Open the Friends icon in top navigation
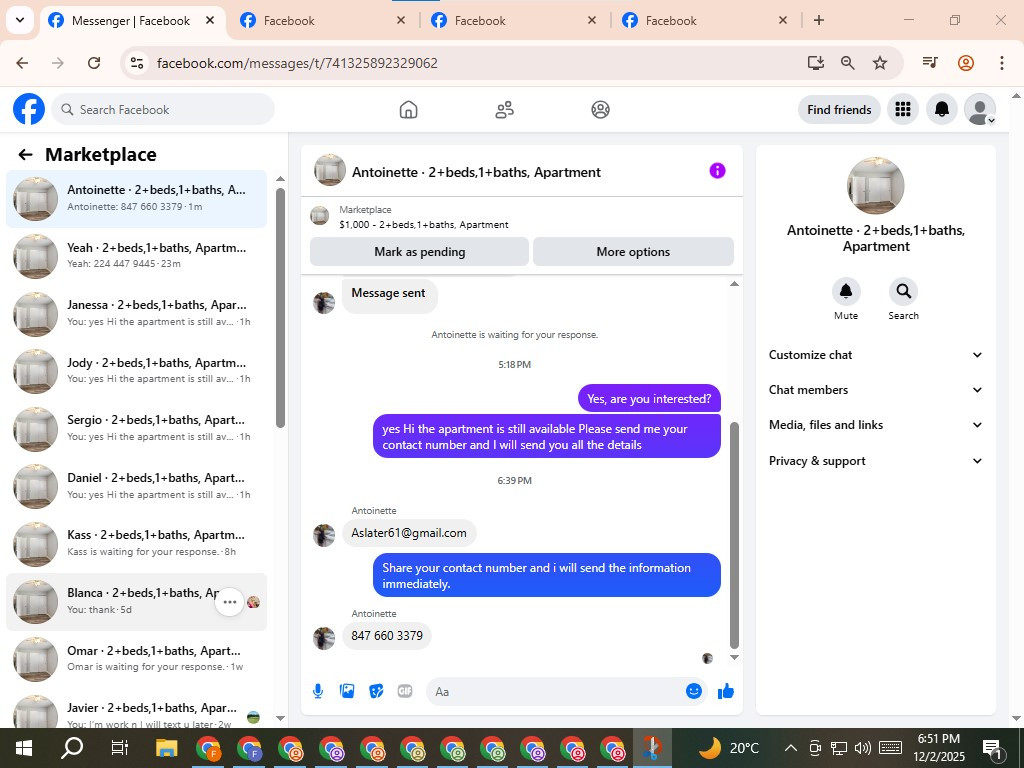This screenshot has height=768, width=1024. point(504,110)
